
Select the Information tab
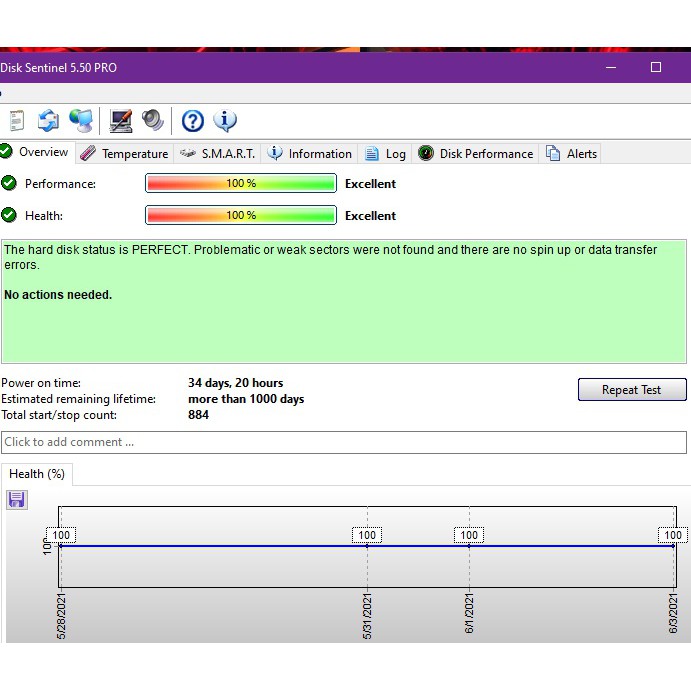pos(310,154)
